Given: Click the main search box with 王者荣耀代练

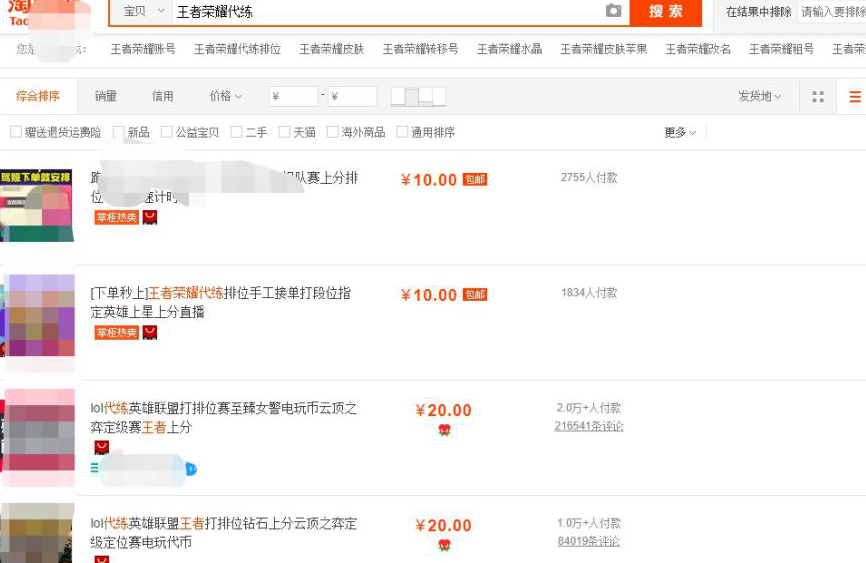Looking at the screenshot, I should point(387,12).
